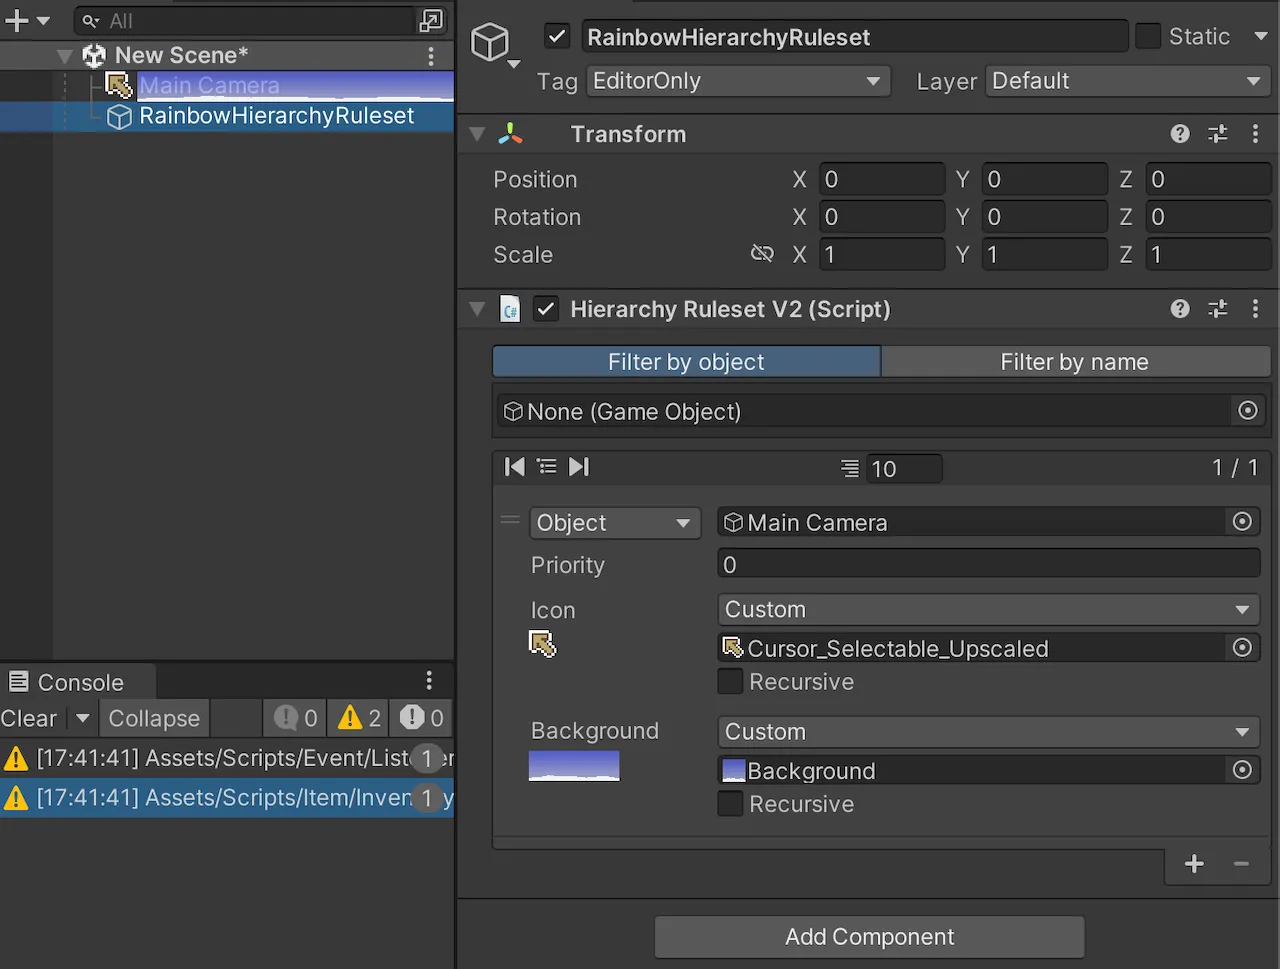The width and height of the screenshot is (1280, 969).
Task: Open Transform component kebab menu
Action: (1256, 134)
